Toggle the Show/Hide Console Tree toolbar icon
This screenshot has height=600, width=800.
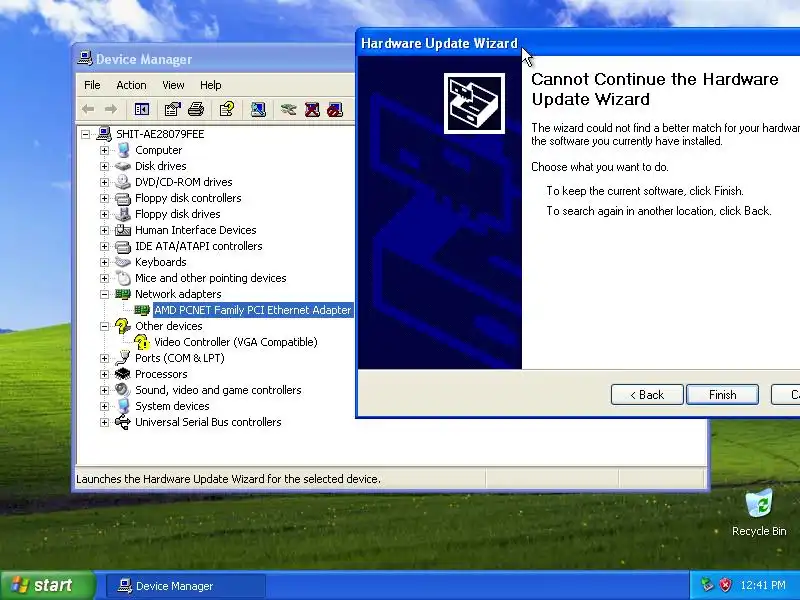click(x=141, y=109)
